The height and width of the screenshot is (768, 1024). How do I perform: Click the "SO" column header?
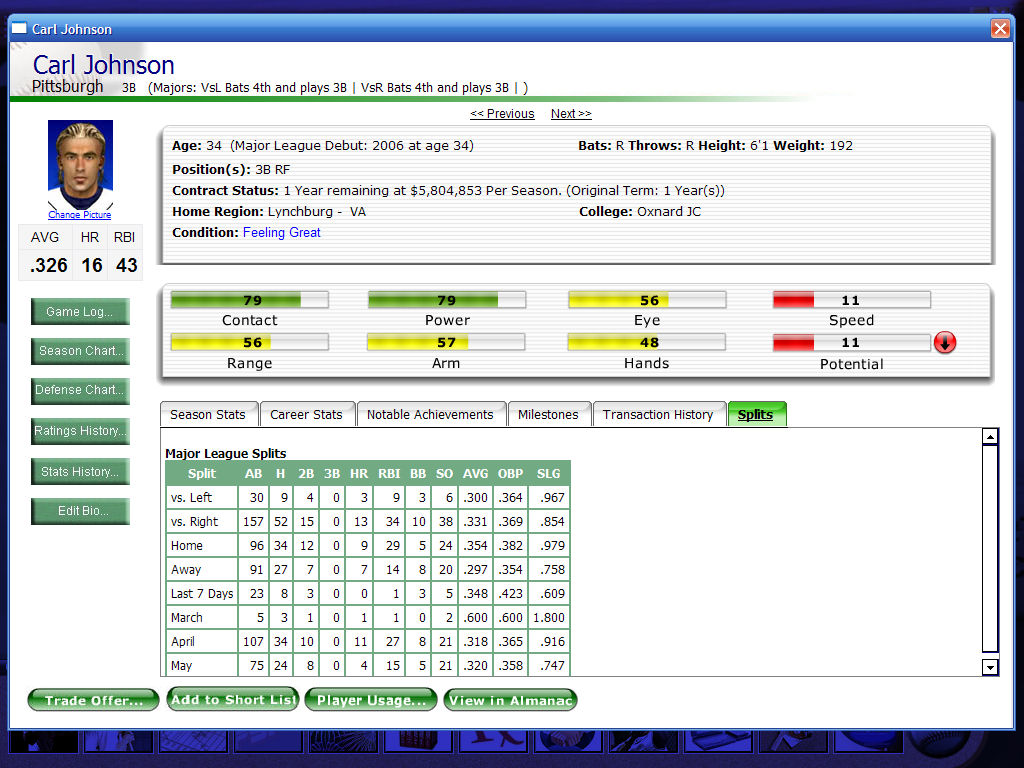click(445, 473)
